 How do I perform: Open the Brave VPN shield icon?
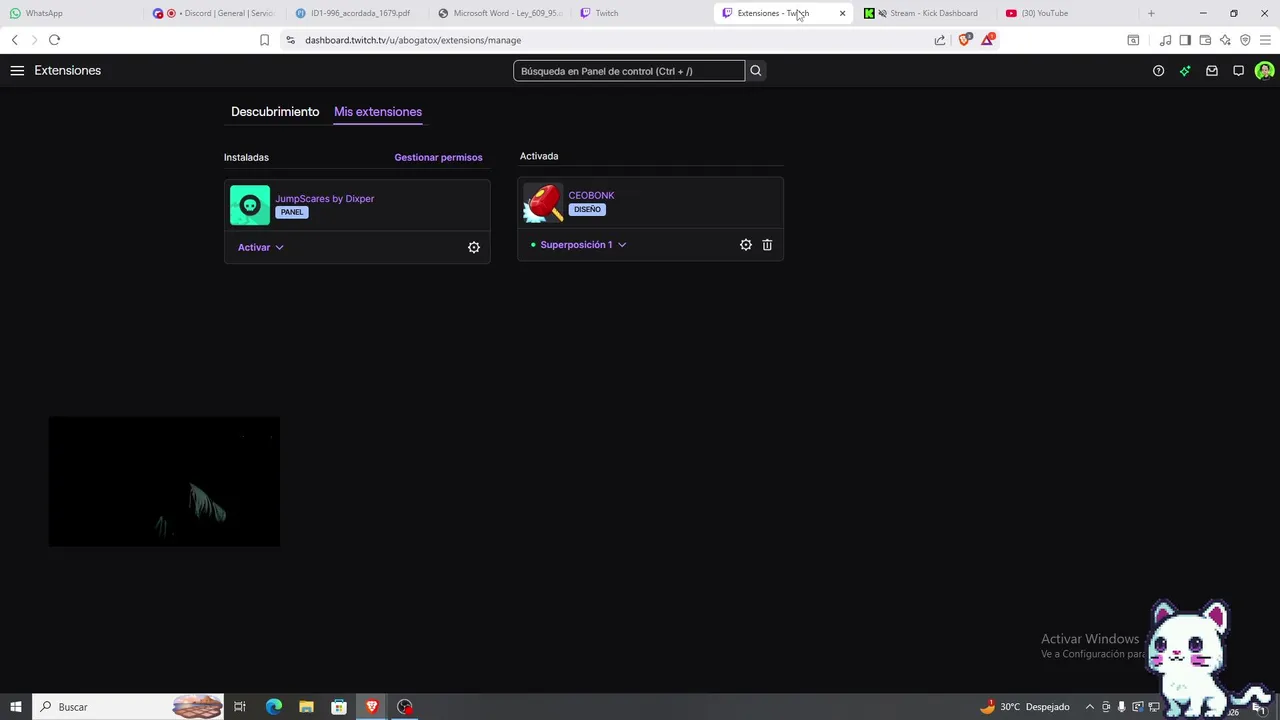tap(1245, 40)
